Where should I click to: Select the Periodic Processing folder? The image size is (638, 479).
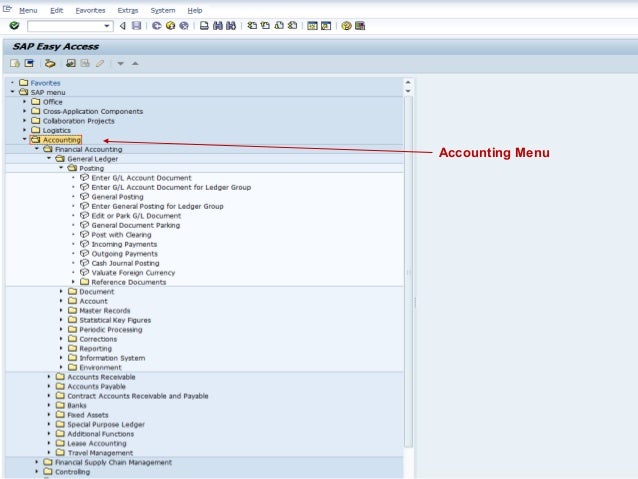point(111,330)
